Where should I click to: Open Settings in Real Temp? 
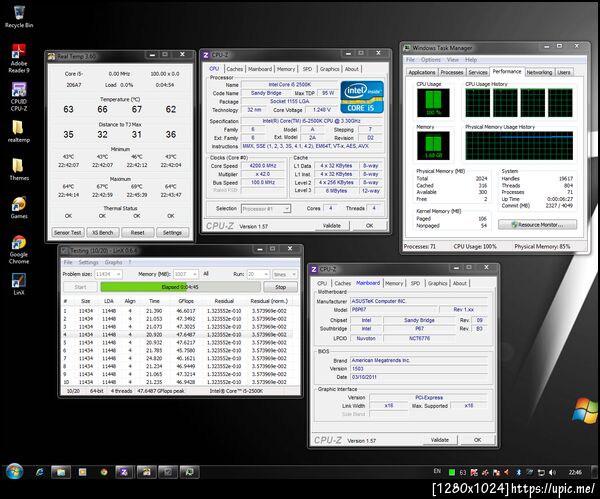pos(172,233)
